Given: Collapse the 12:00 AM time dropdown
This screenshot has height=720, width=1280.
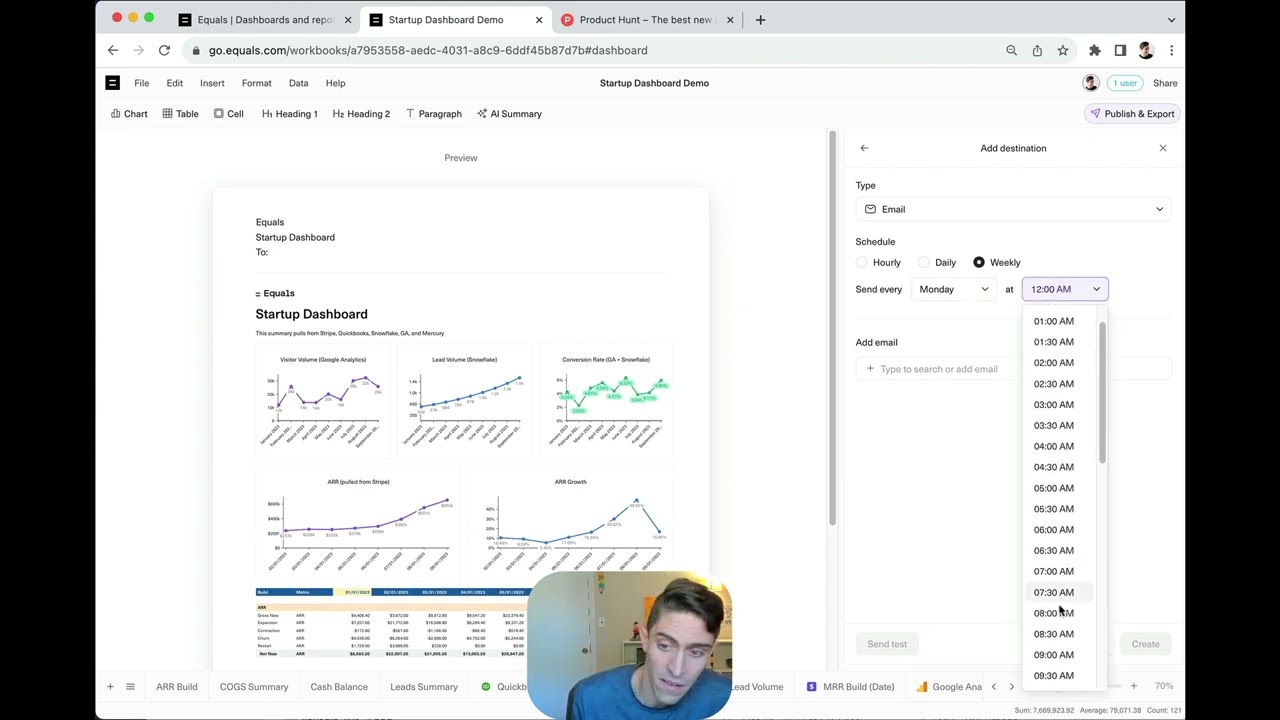Looking at the screenshot, I should point(1065,289).
